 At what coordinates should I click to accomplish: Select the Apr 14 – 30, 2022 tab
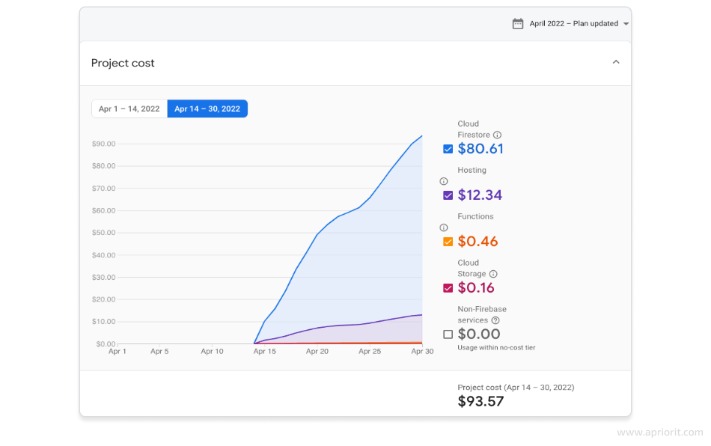[208, 109]
